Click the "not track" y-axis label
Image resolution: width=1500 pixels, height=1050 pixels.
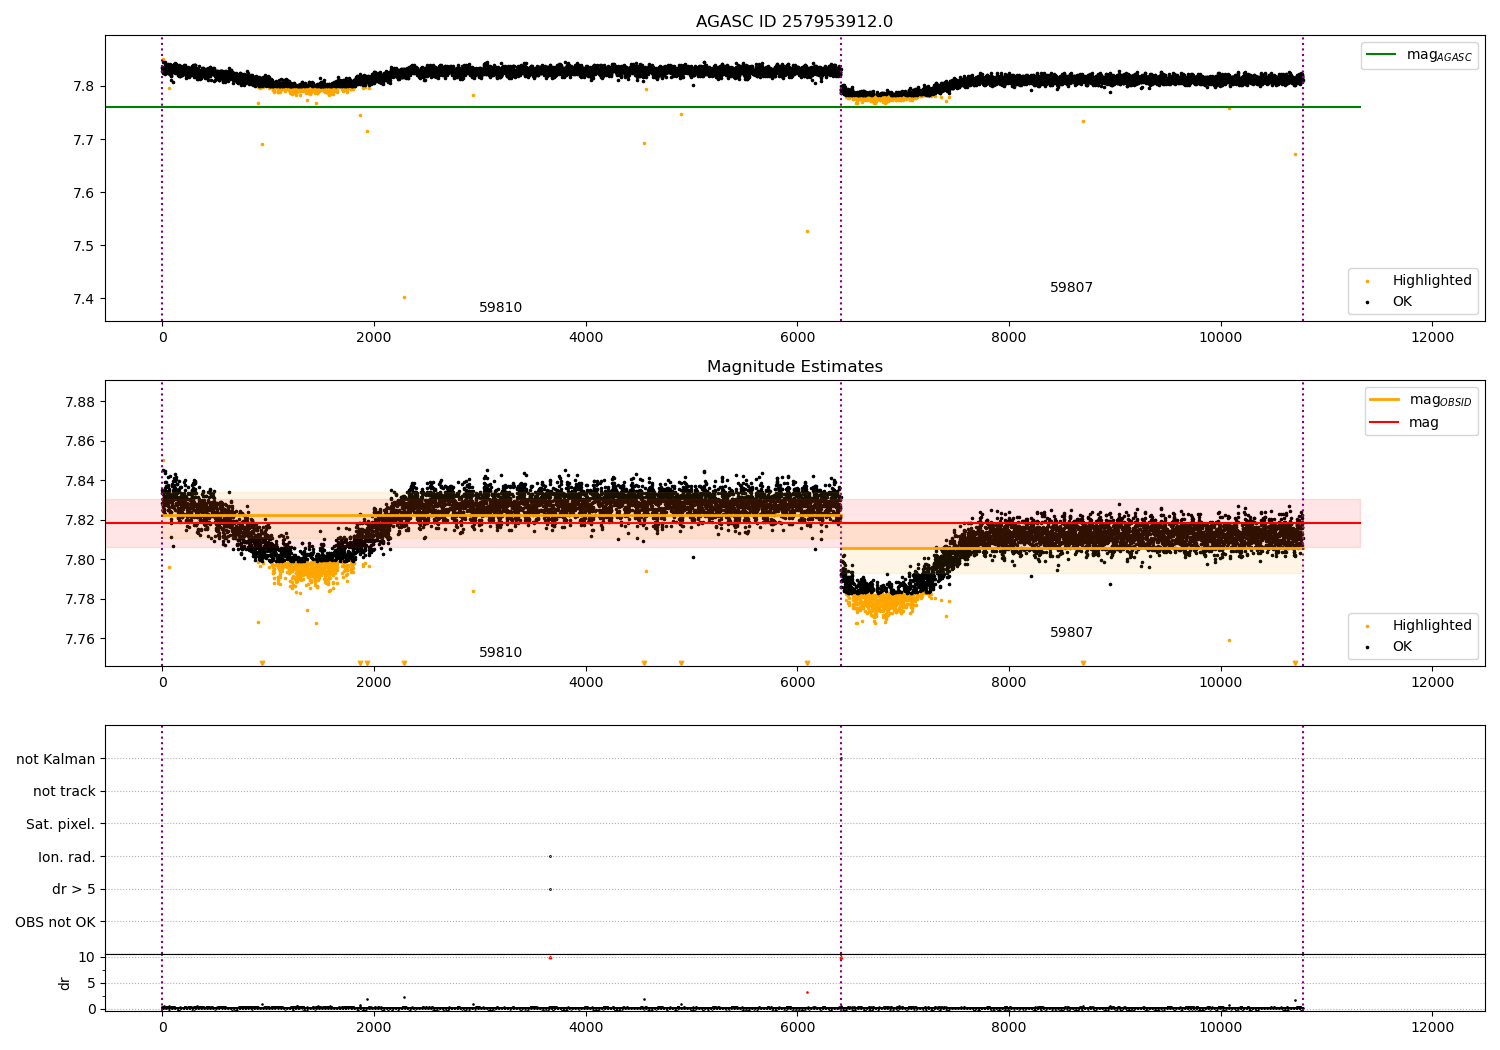(x=64, y=792)
